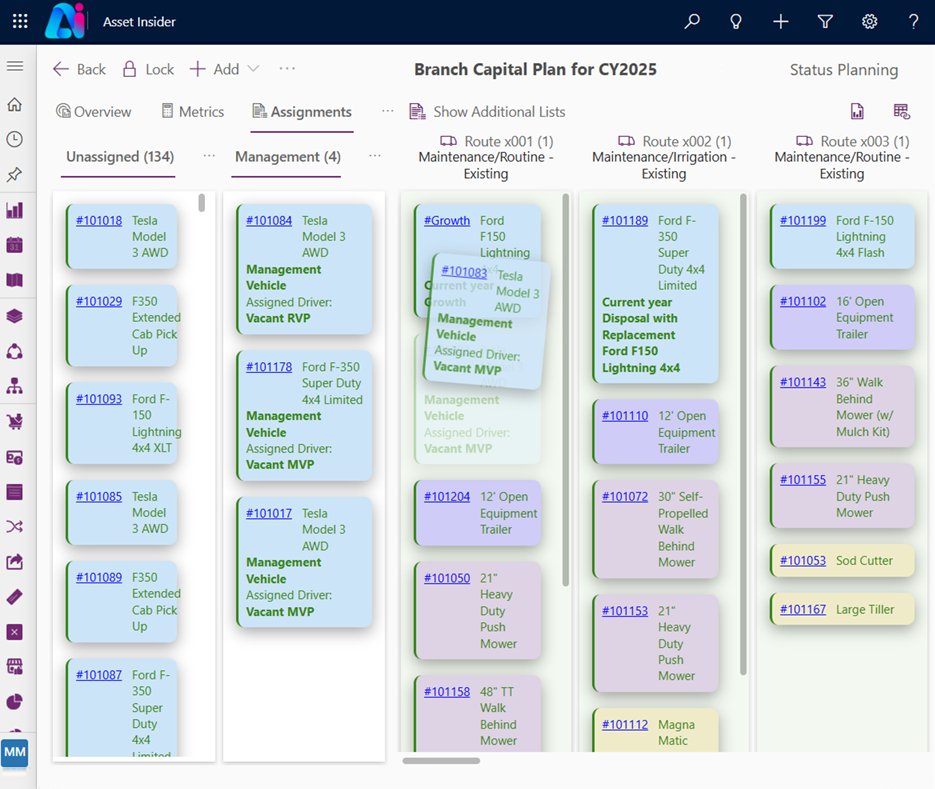Open the org hierarchy sidebar icon

pyautogui.click(x=15, y=386)
